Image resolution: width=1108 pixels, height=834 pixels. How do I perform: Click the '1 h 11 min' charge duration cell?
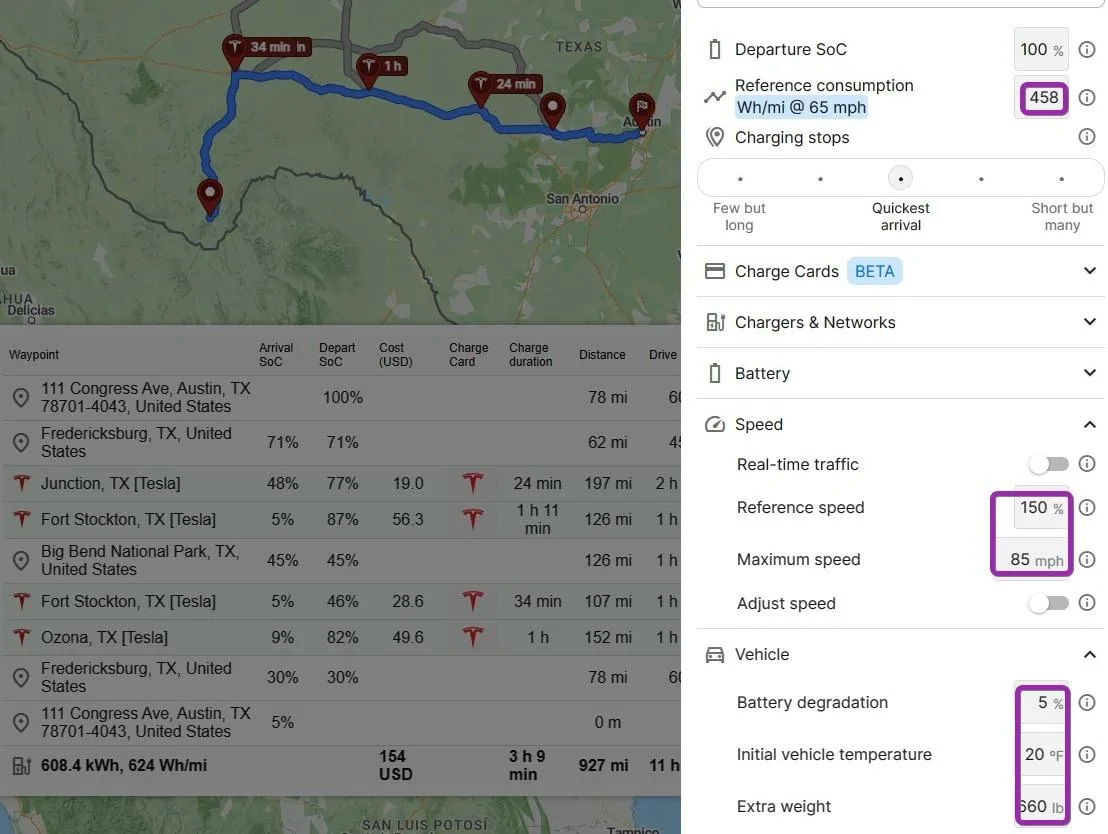[537, 519]
